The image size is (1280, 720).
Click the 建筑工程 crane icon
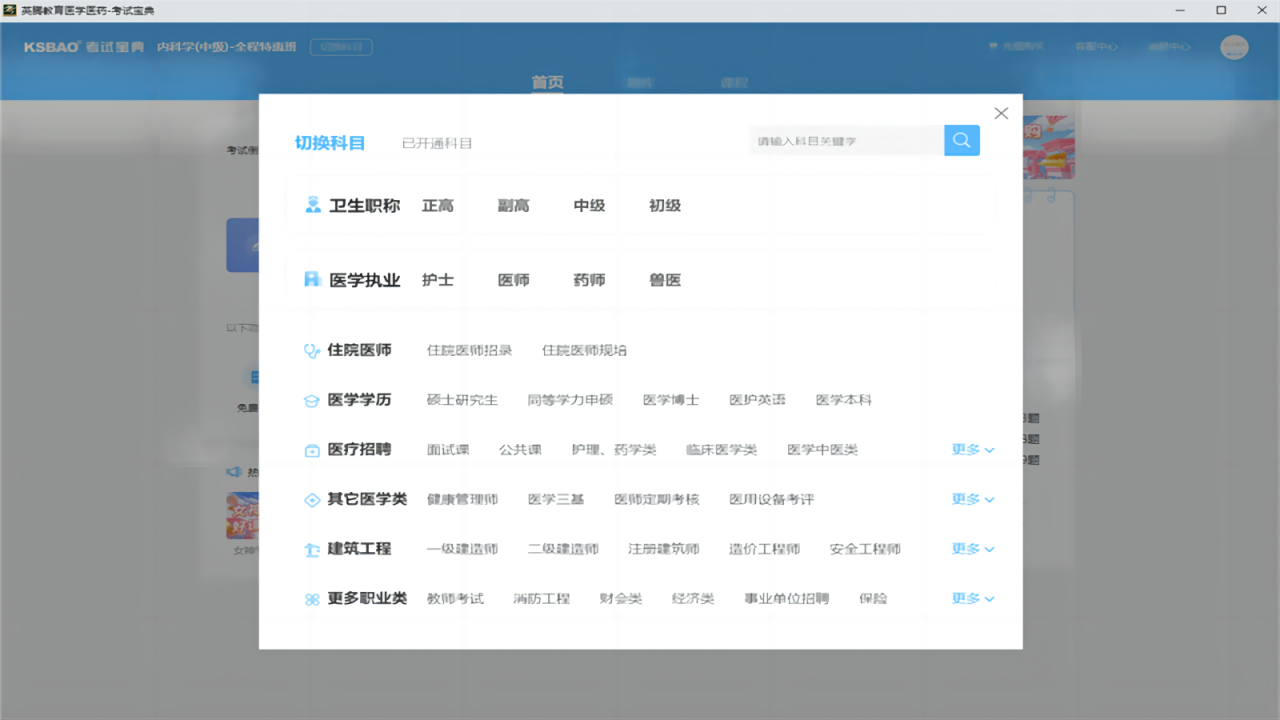312,549
